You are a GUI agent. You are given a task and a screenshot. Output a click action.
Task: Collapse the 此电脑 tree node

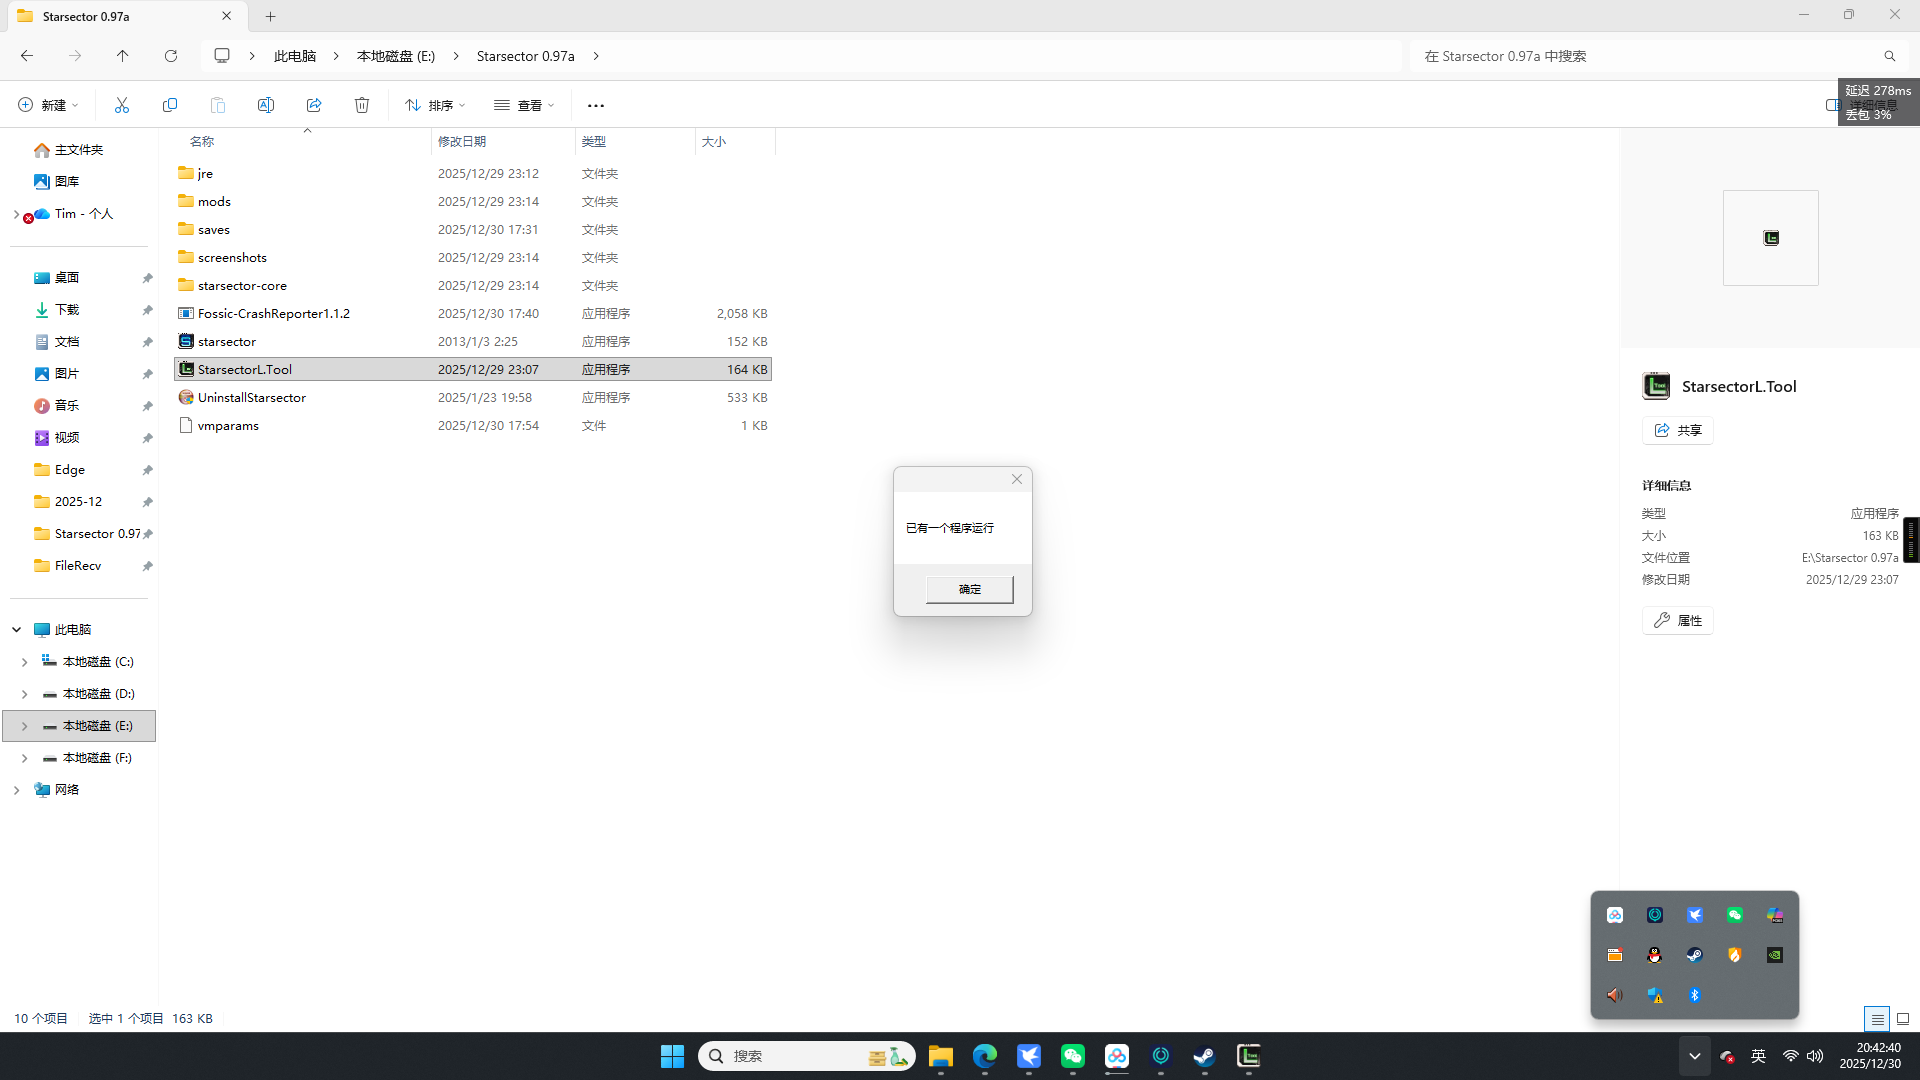tap(17, 630)
